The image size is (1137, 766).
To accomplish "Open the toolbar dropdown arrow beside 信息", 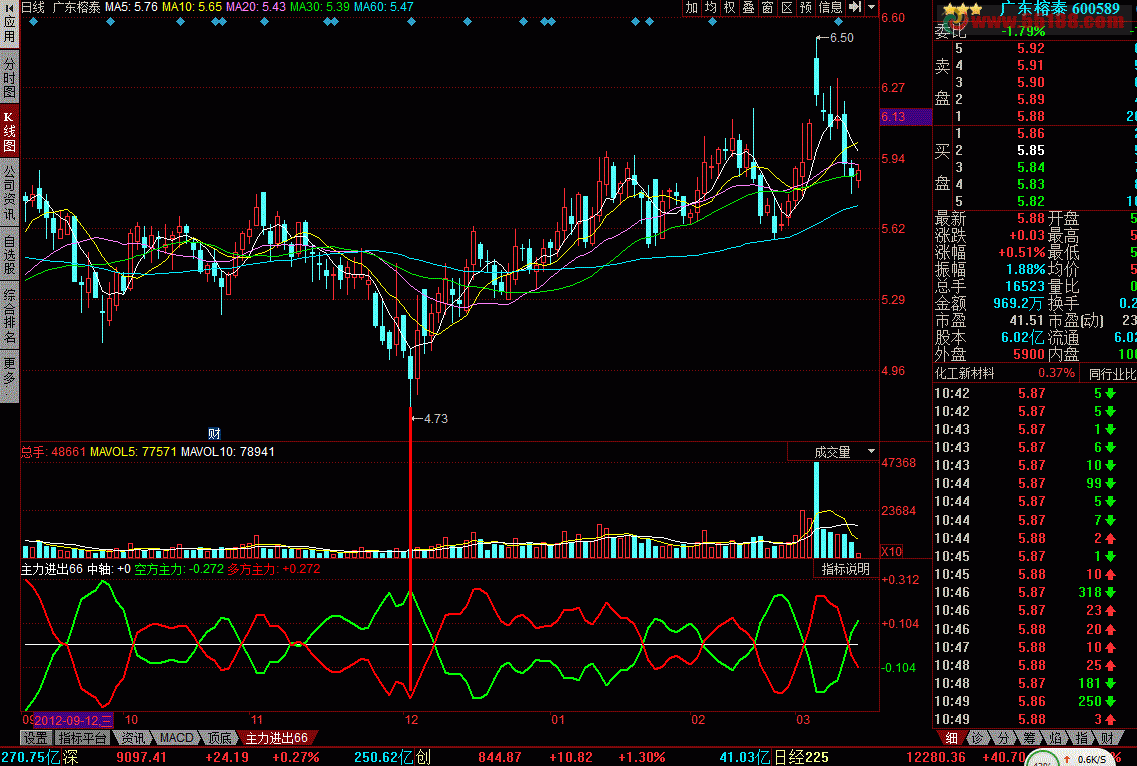I will [872, 7].
